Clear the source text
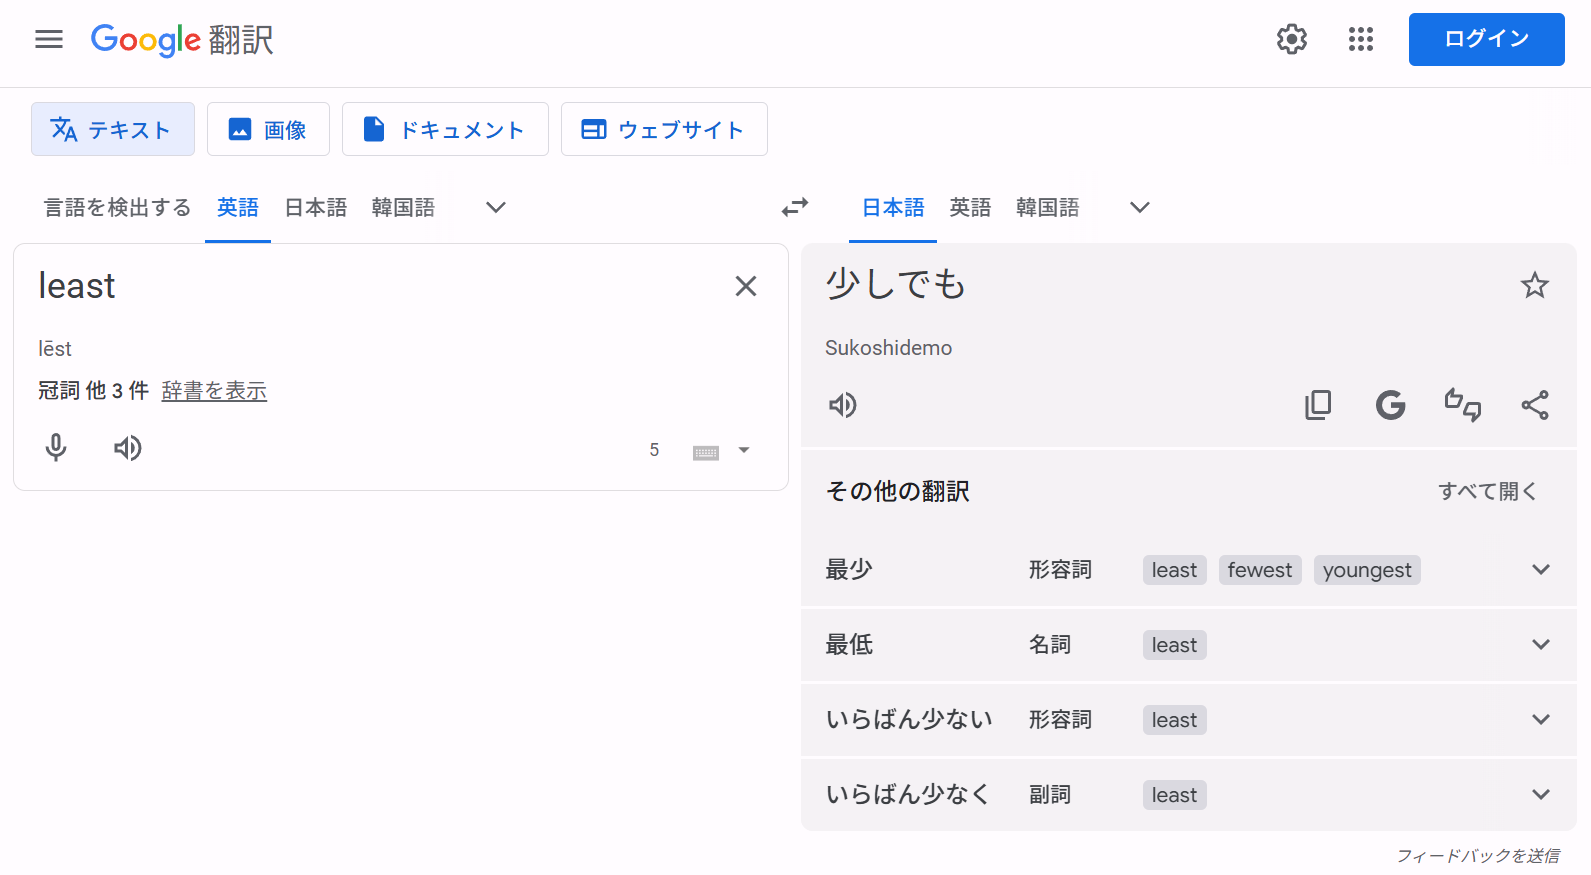 click(x=746, y=286)
